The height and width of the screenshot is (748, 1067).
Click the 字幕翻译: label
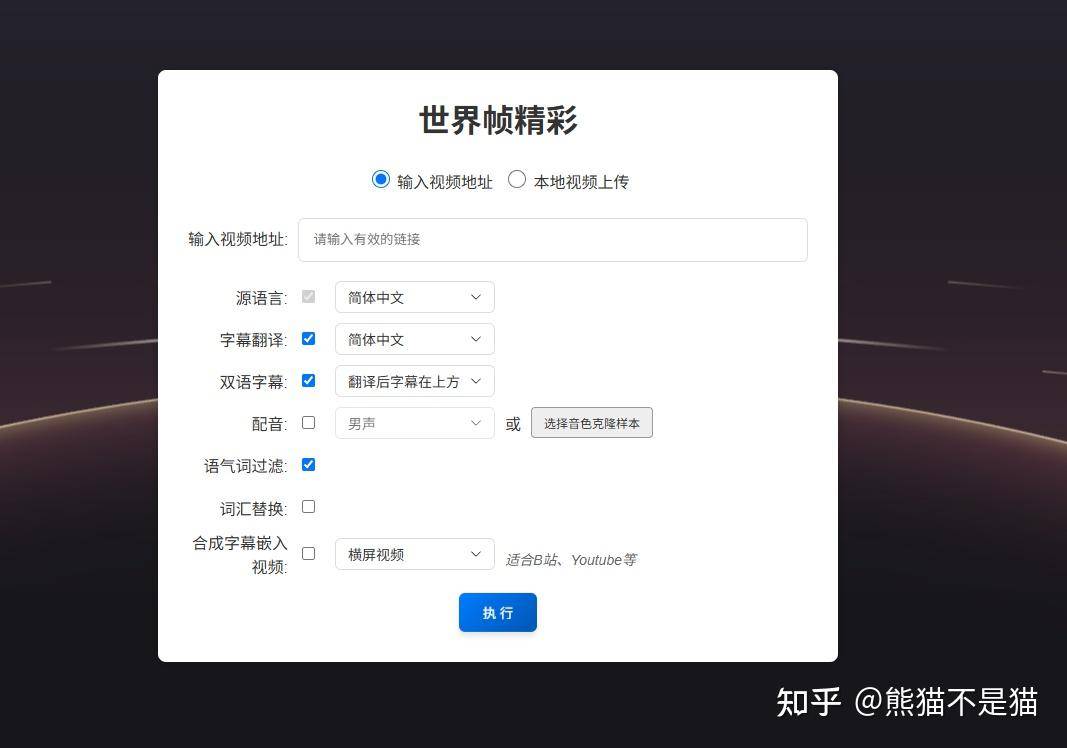[253, 340]
